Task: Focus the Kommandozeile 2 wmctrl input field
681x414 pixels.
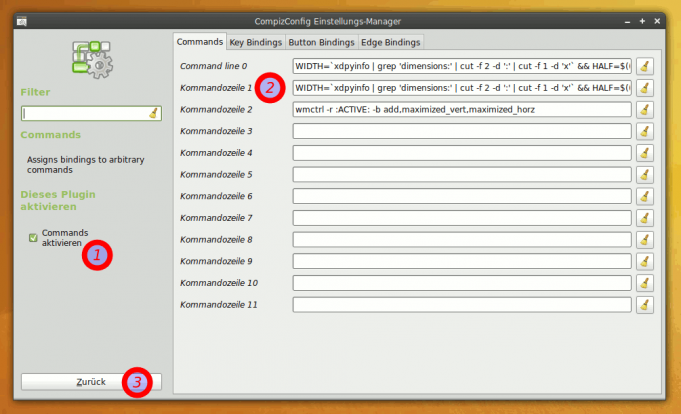Action: pos(461,109)
